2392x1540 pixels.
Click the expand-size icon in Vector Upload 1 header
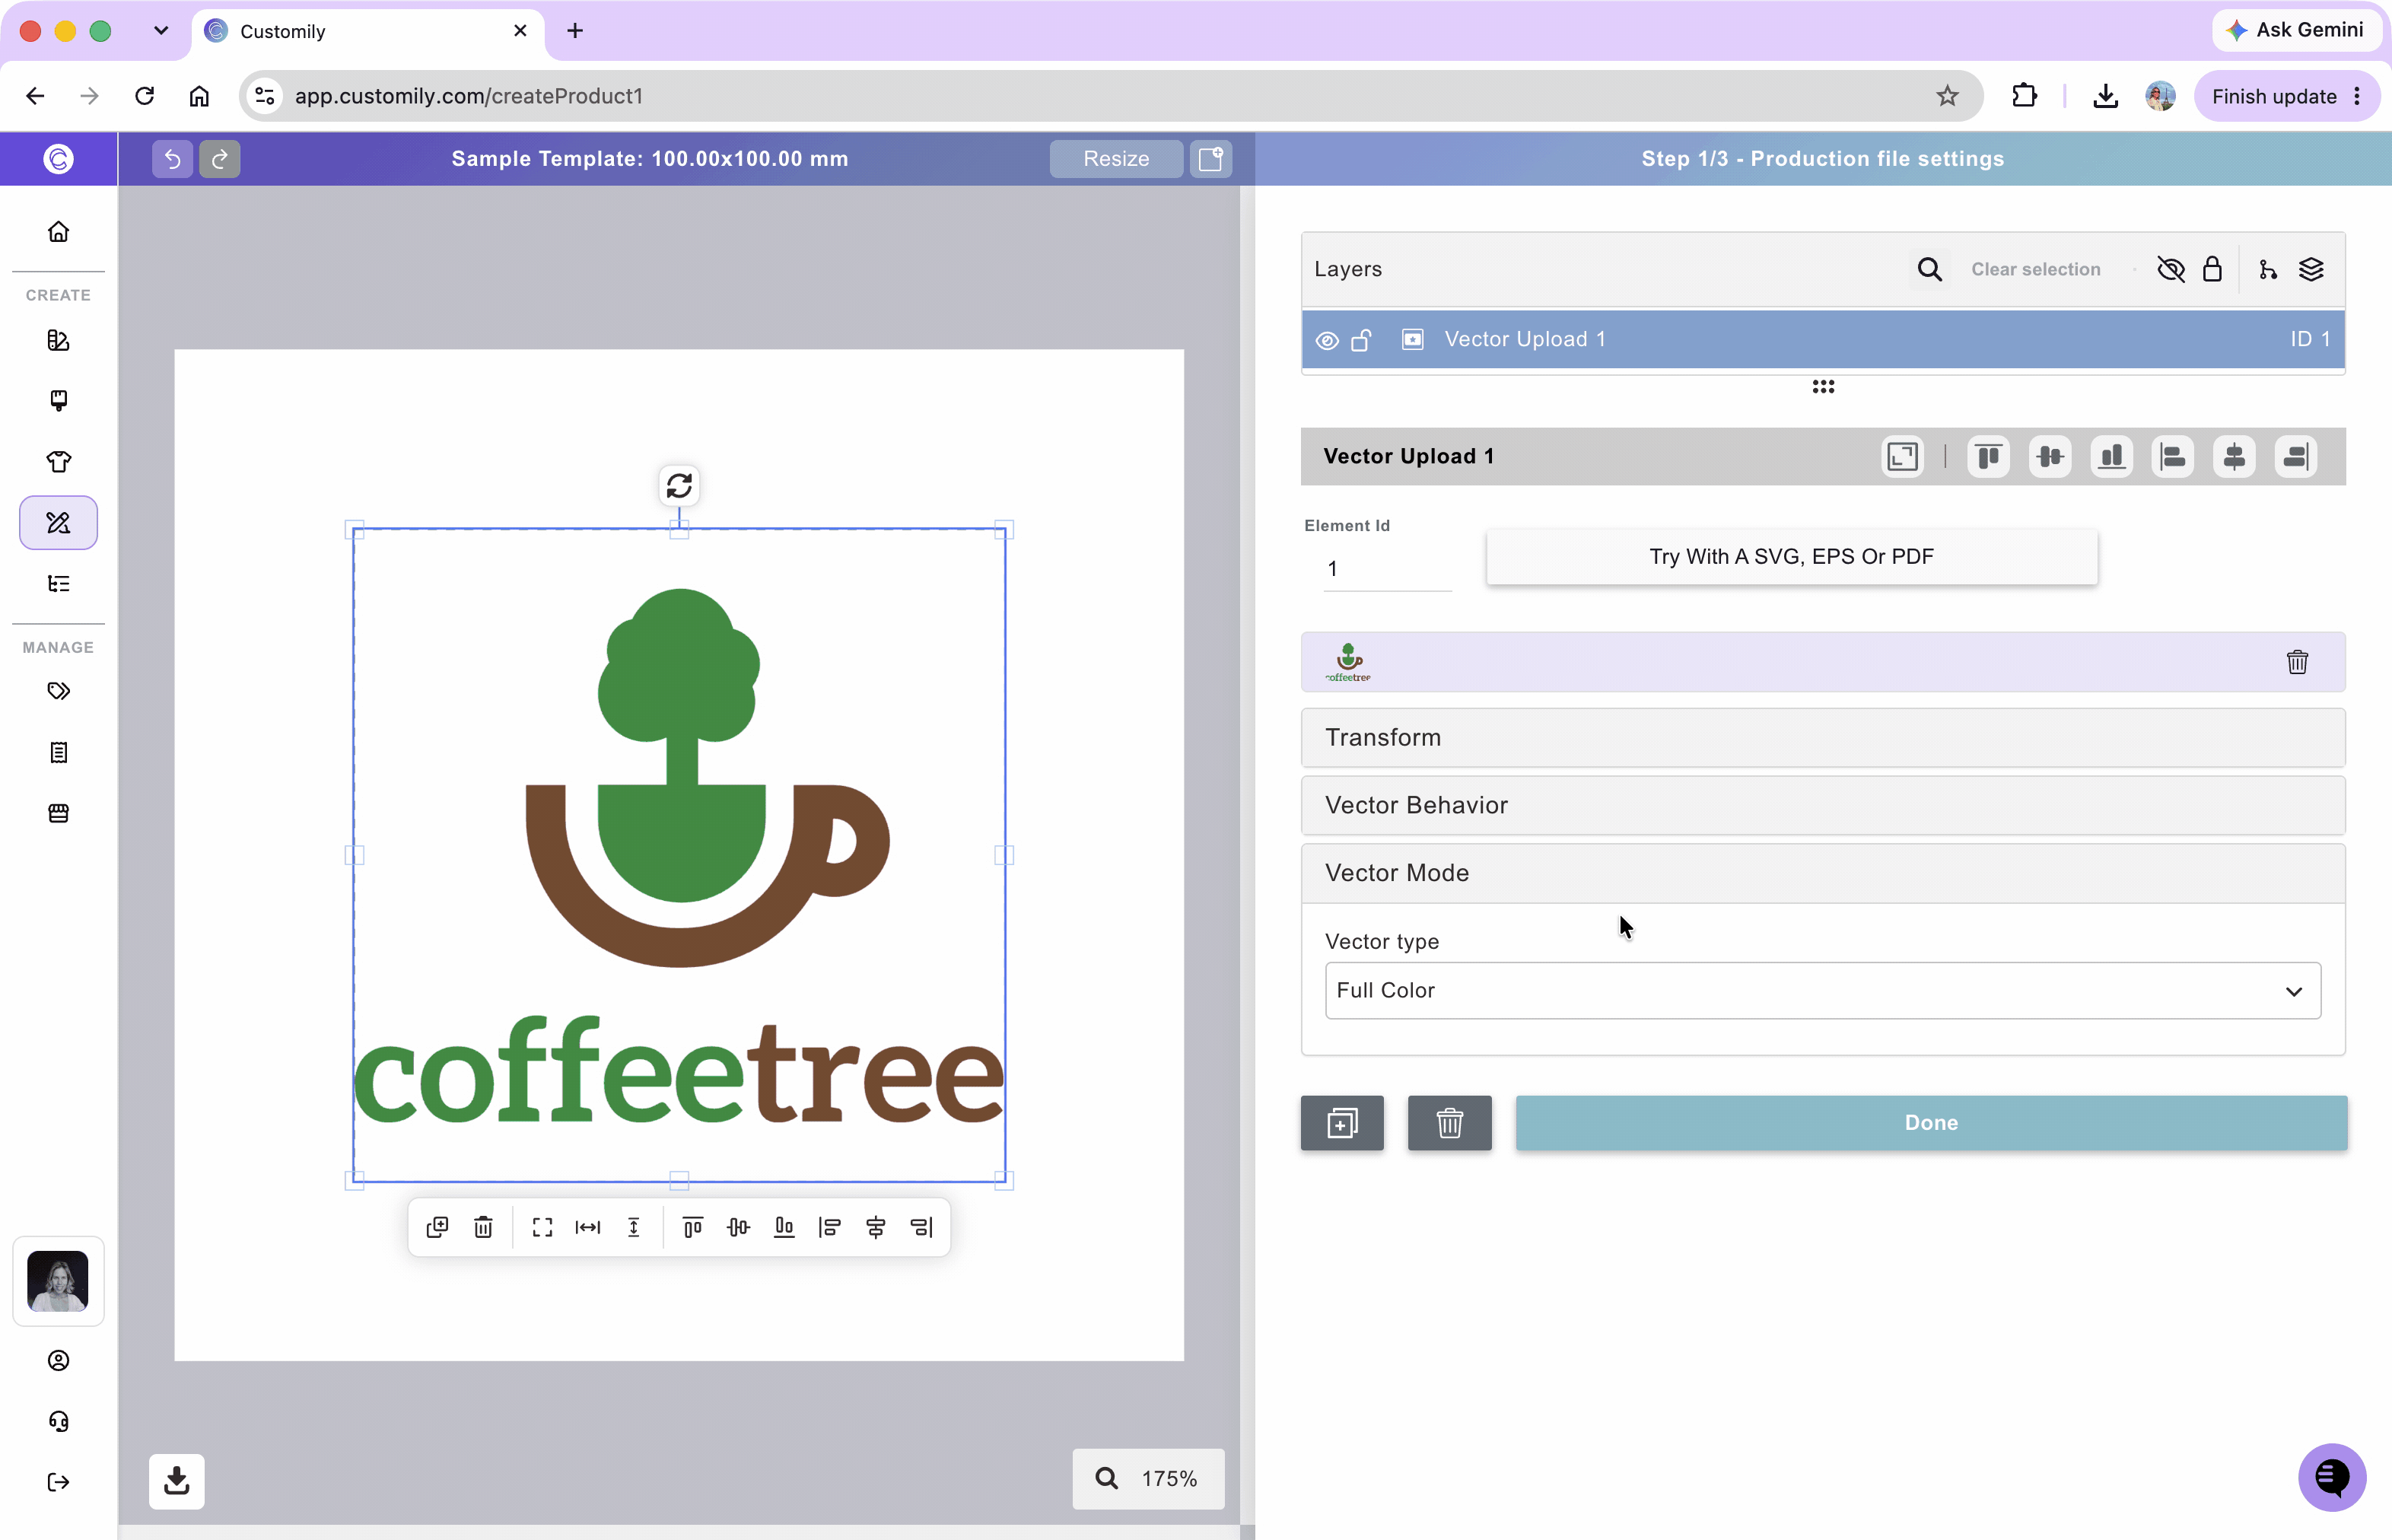[x=1902, y=457]
